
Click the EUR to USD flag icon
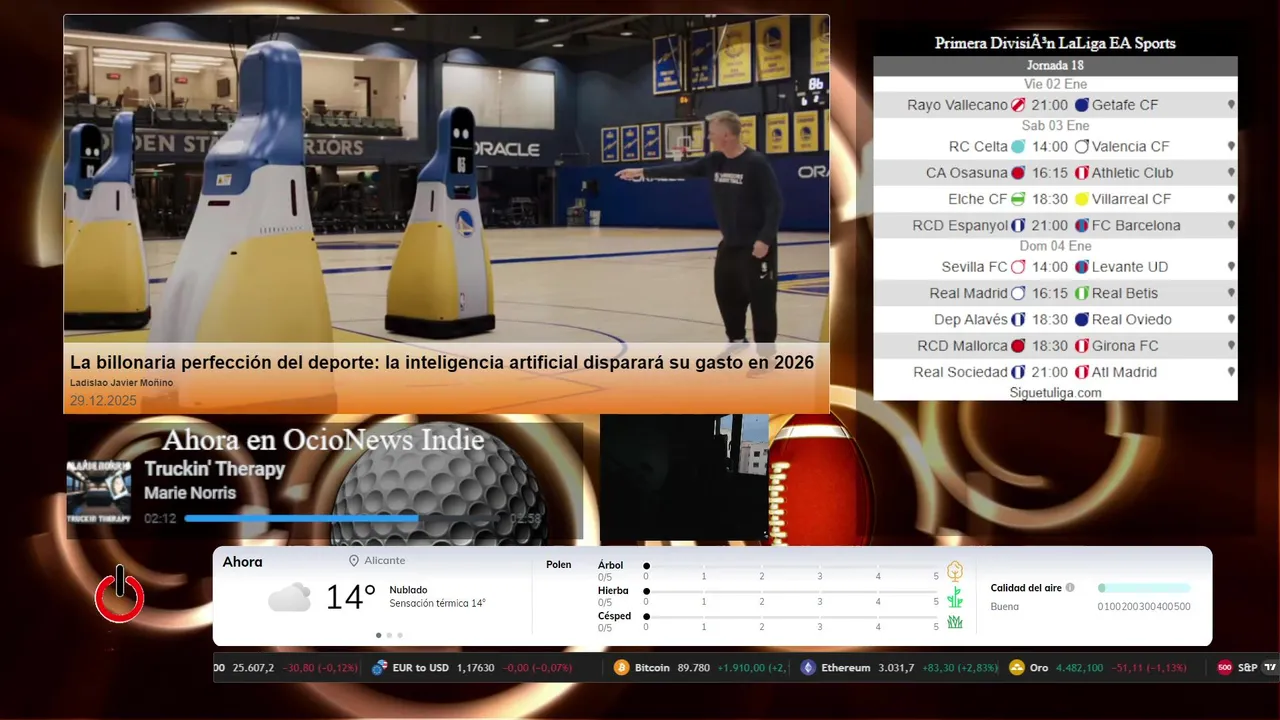pyautogui.click(x=379, y=667)
